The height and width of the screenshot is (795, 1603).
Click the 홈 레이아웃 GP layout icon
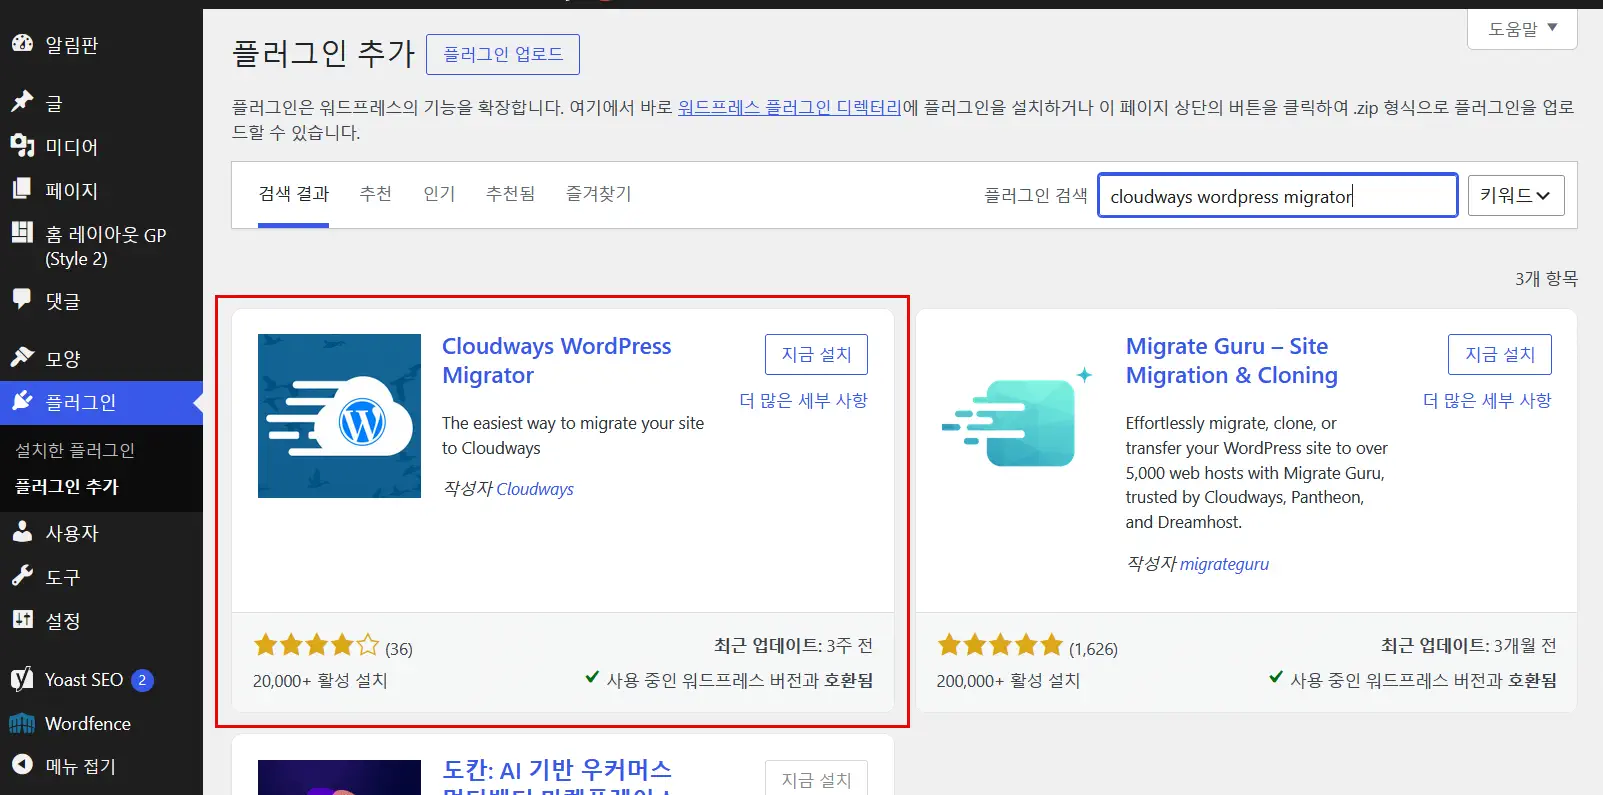pyautogui.click(x=22, y=234)
